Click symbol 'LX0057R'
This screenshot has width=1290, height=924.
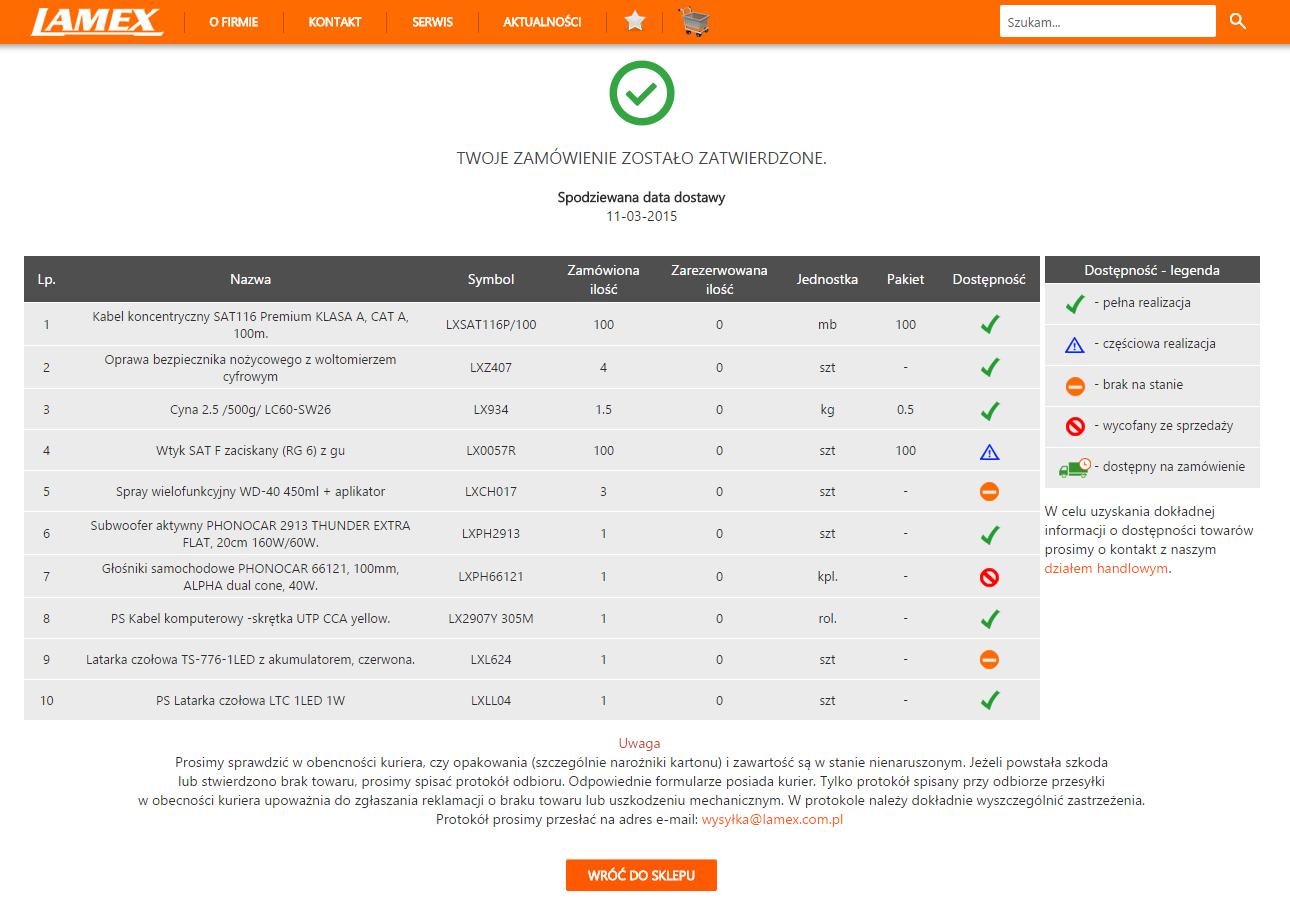491,451
